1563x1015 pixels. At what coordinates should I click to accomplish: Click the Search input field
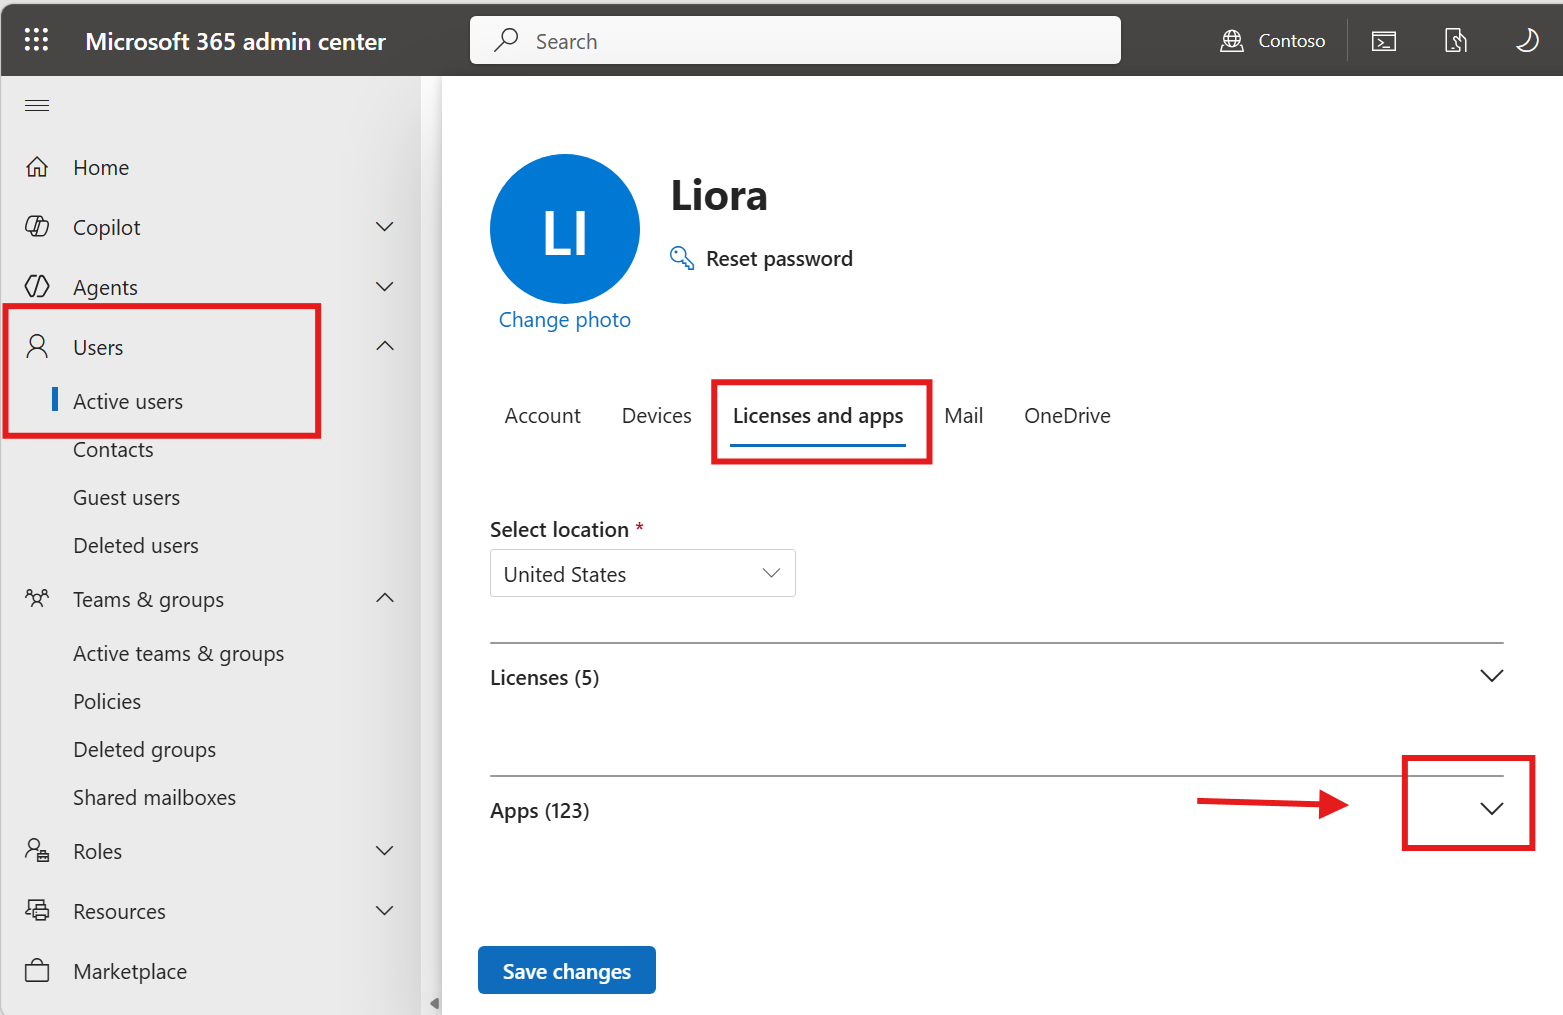(x=795, y=40)
